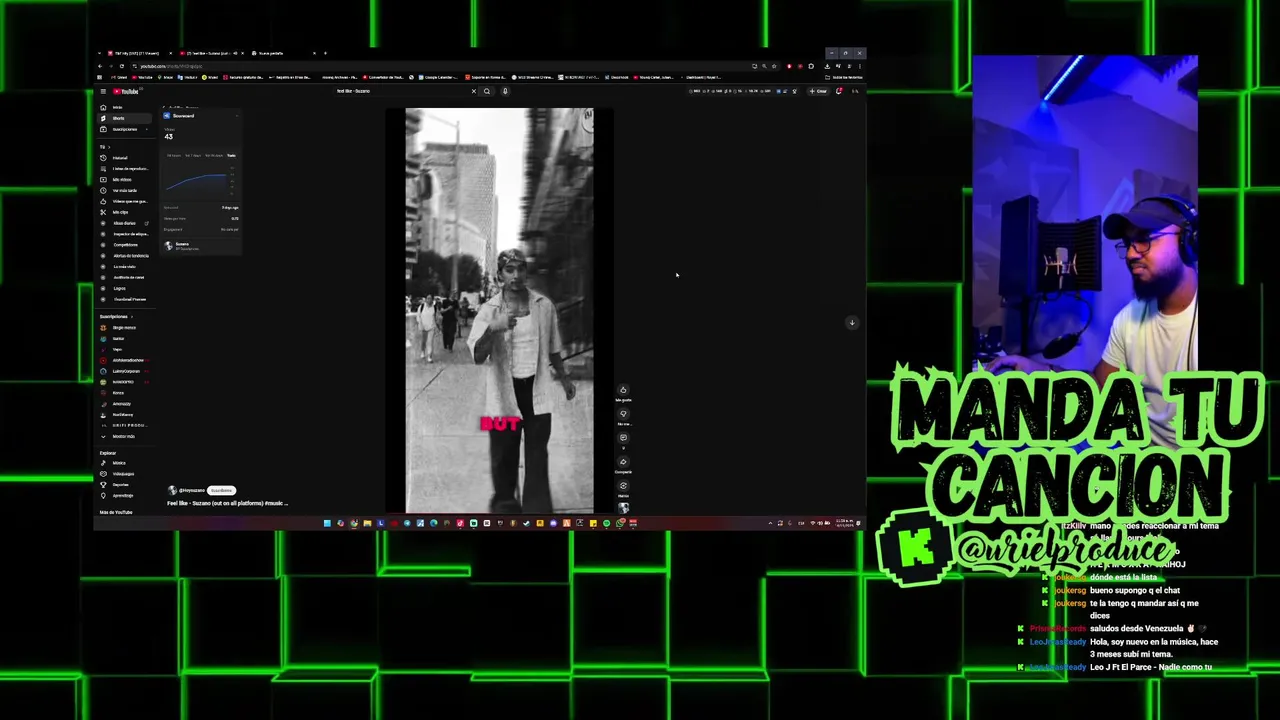The height and width of the screenshot is (720, 1280).
Task: Subscribe with the Suscribirme button
Action: point(221,490)
